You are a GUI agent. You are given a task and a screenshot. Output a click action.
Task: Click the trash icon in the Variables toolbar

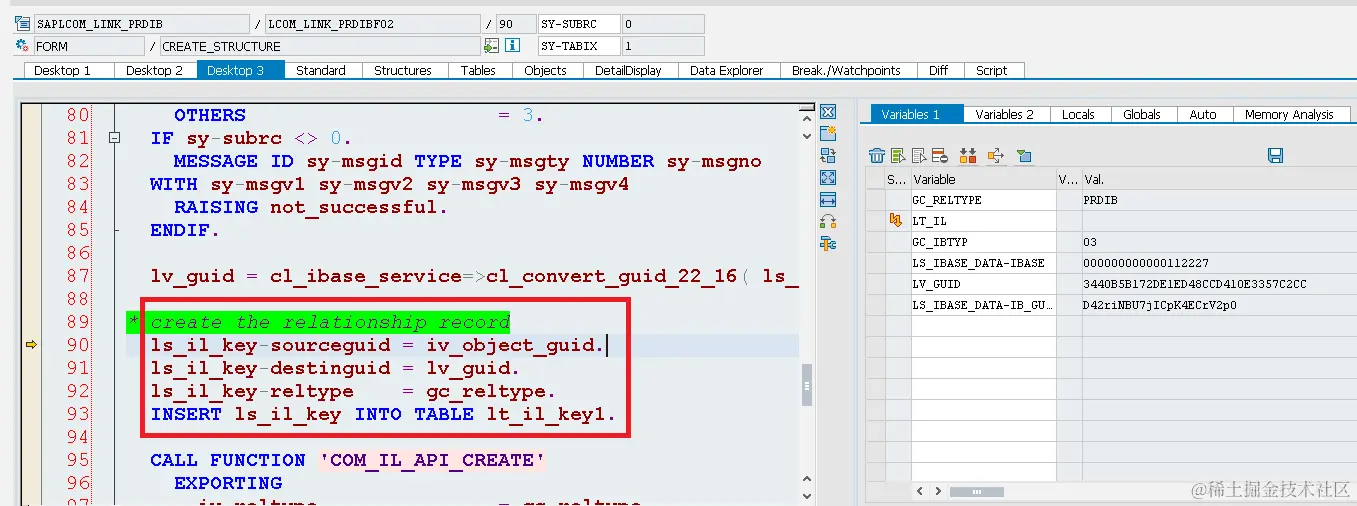(877, 155)
